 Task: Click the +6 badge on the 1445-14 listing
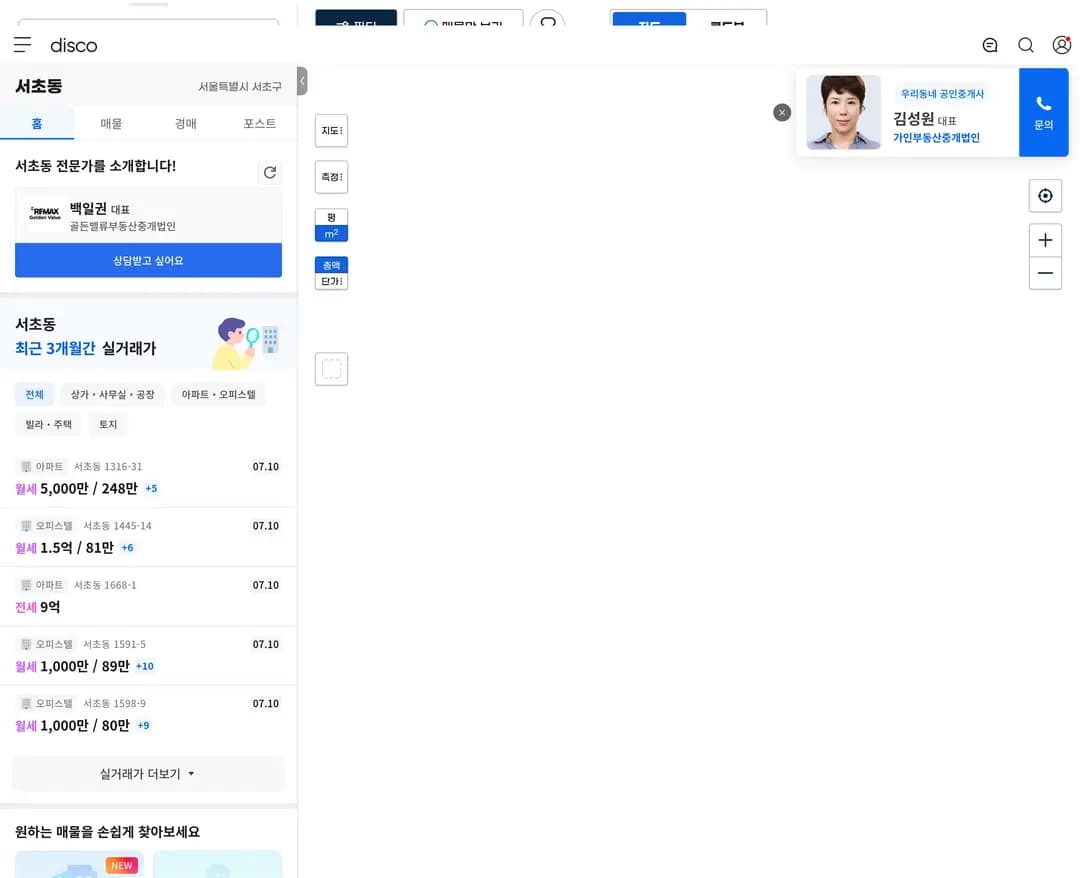[127, 547]
